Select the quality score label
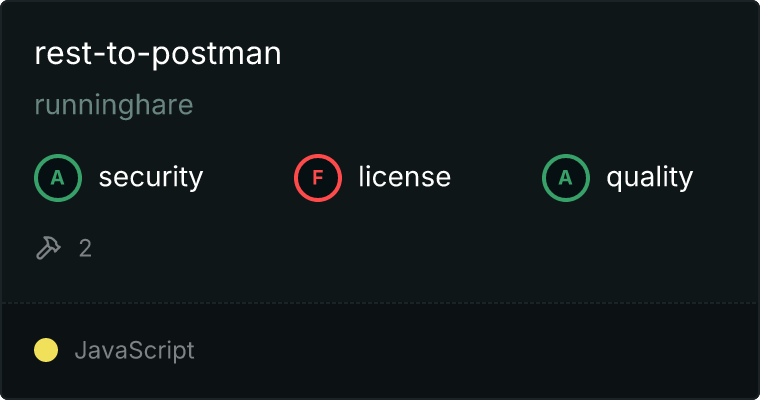Viewport: 760px width, 400px height. (x=649, y=177)
